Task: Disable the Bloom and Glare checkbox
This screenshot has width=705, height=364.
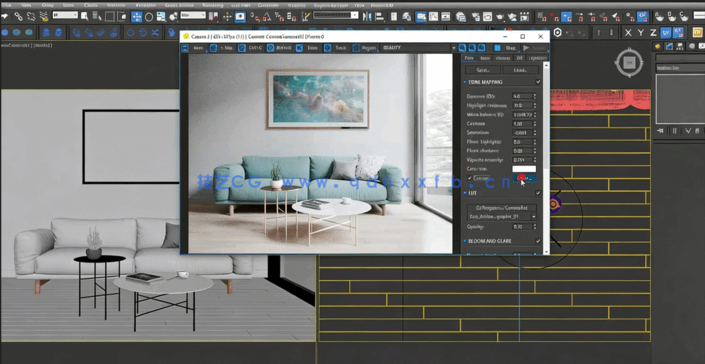Action: coord(538,241)
